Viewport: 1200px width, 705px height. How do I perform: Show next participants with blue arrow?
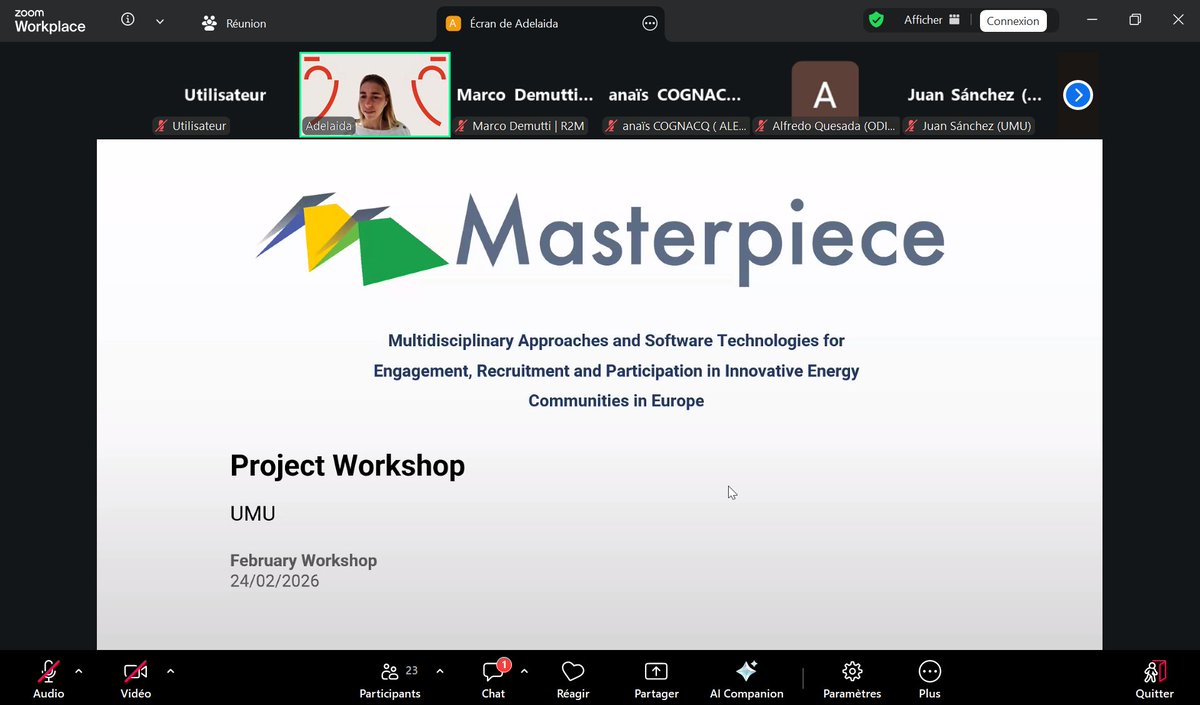(1077, 95)
